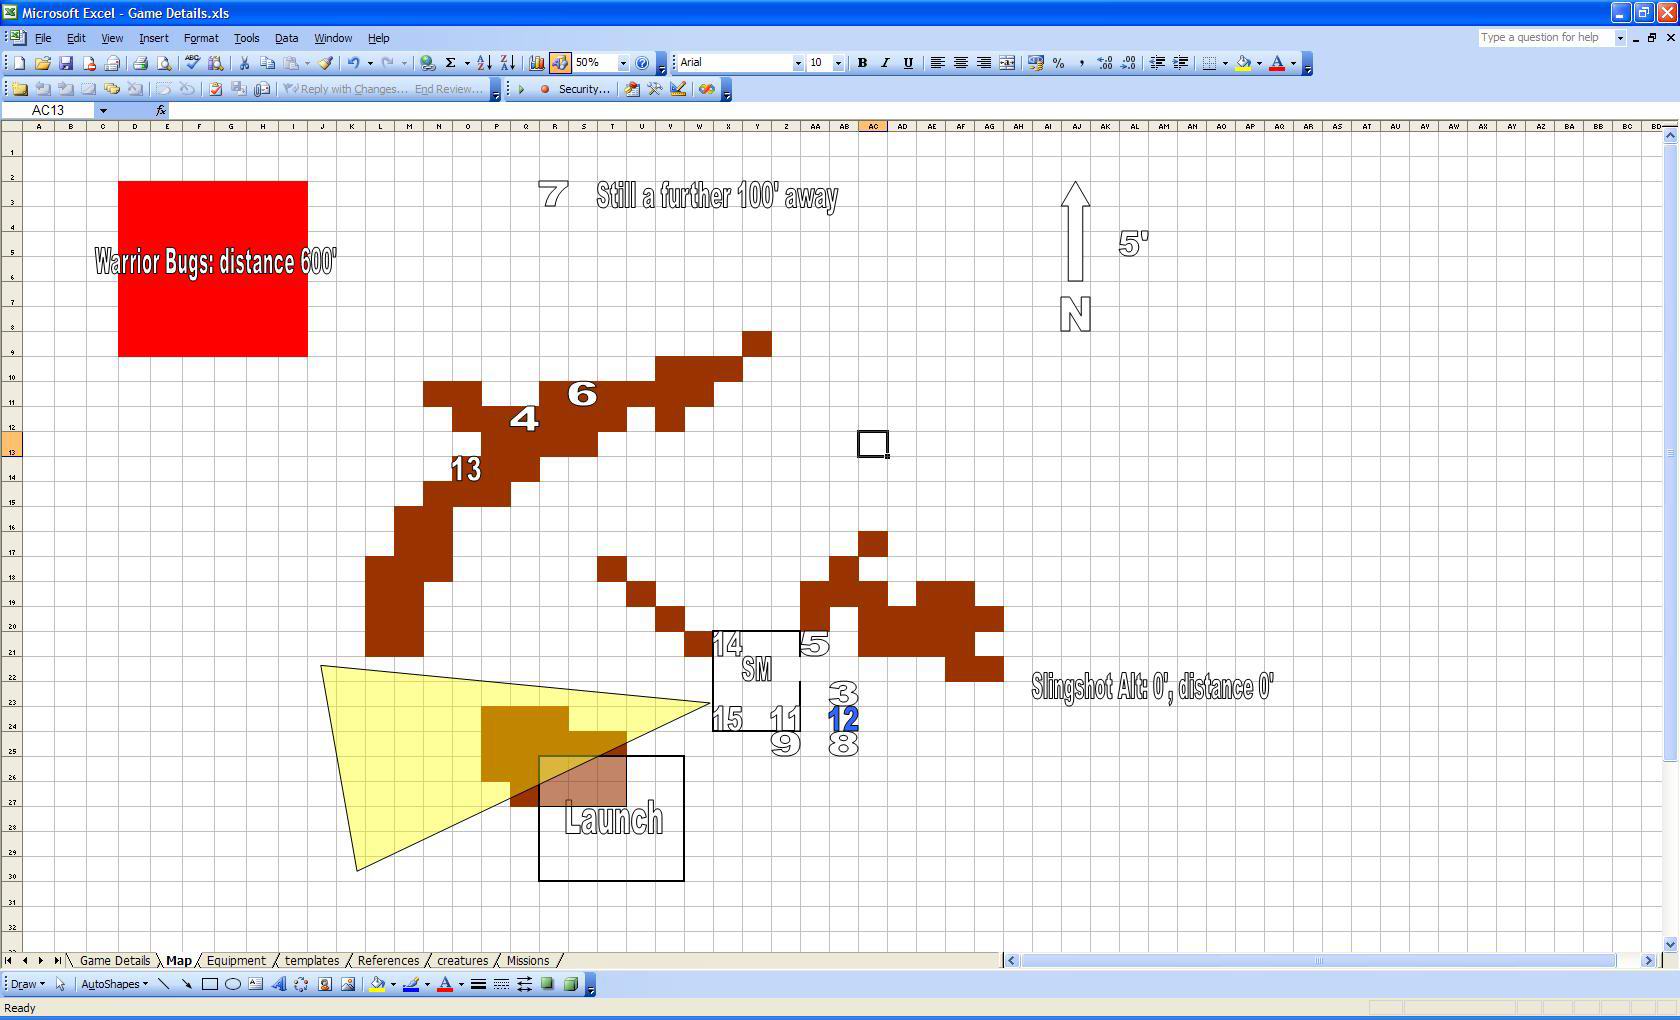This screenshot has height=1020, width=1680.
Task: Click Reply with Changes button
Action: (345, 89)
